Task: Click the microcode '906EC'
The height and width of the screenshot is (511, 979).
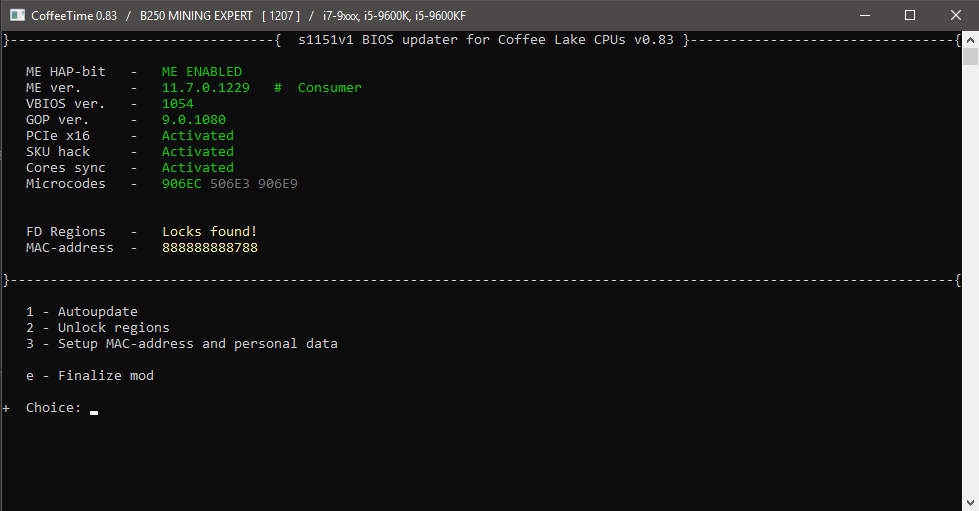Action: 182,184
